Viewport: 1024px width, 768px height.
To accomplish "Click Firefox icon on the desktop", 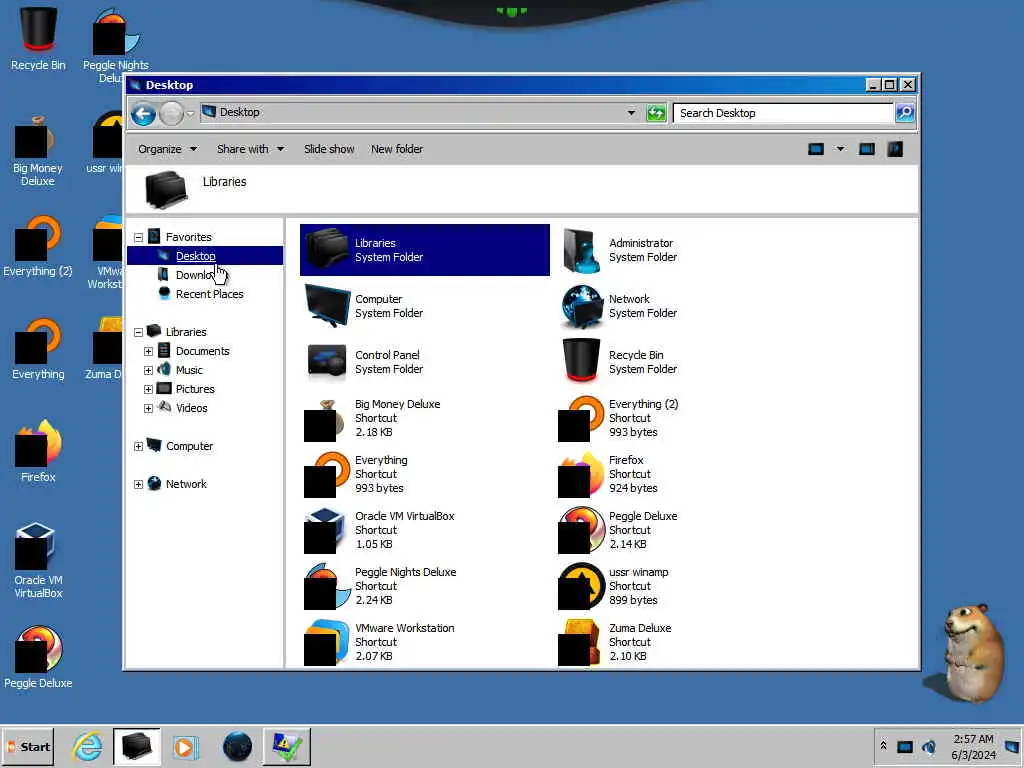I will tap(38, 451).
